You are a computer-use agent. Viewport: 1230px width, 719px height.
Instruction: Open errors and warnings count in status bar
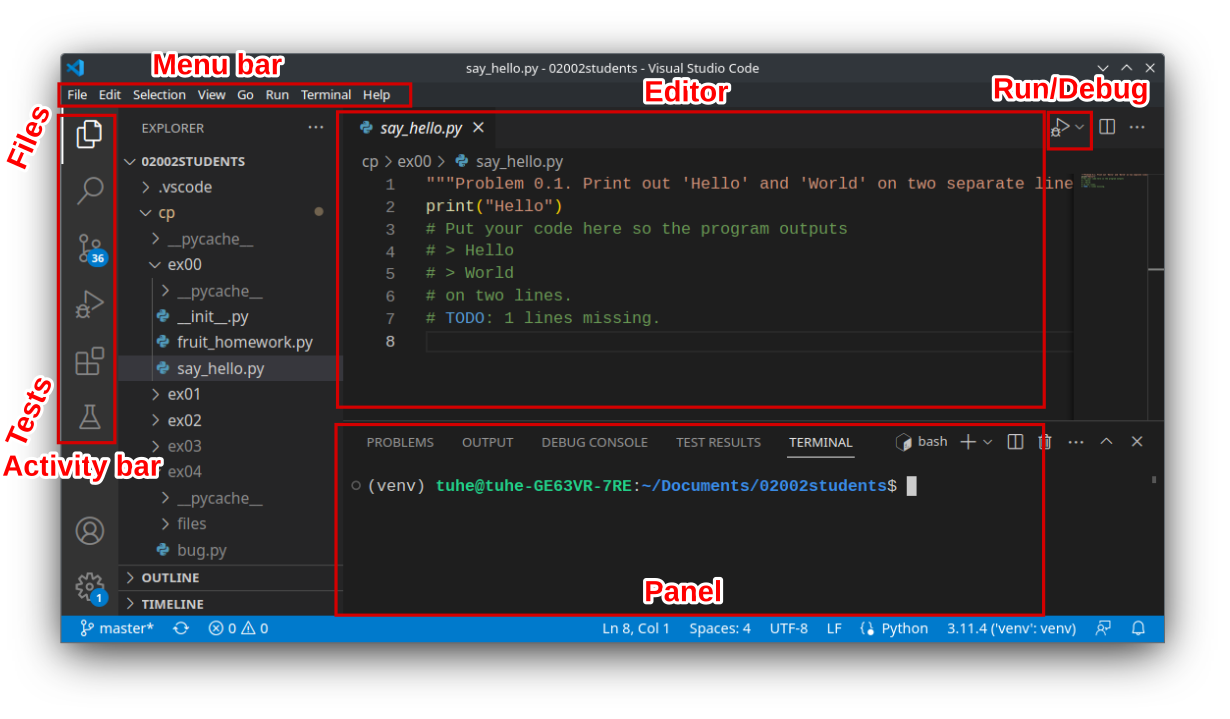pyautogui.click(x=238, y=628)
